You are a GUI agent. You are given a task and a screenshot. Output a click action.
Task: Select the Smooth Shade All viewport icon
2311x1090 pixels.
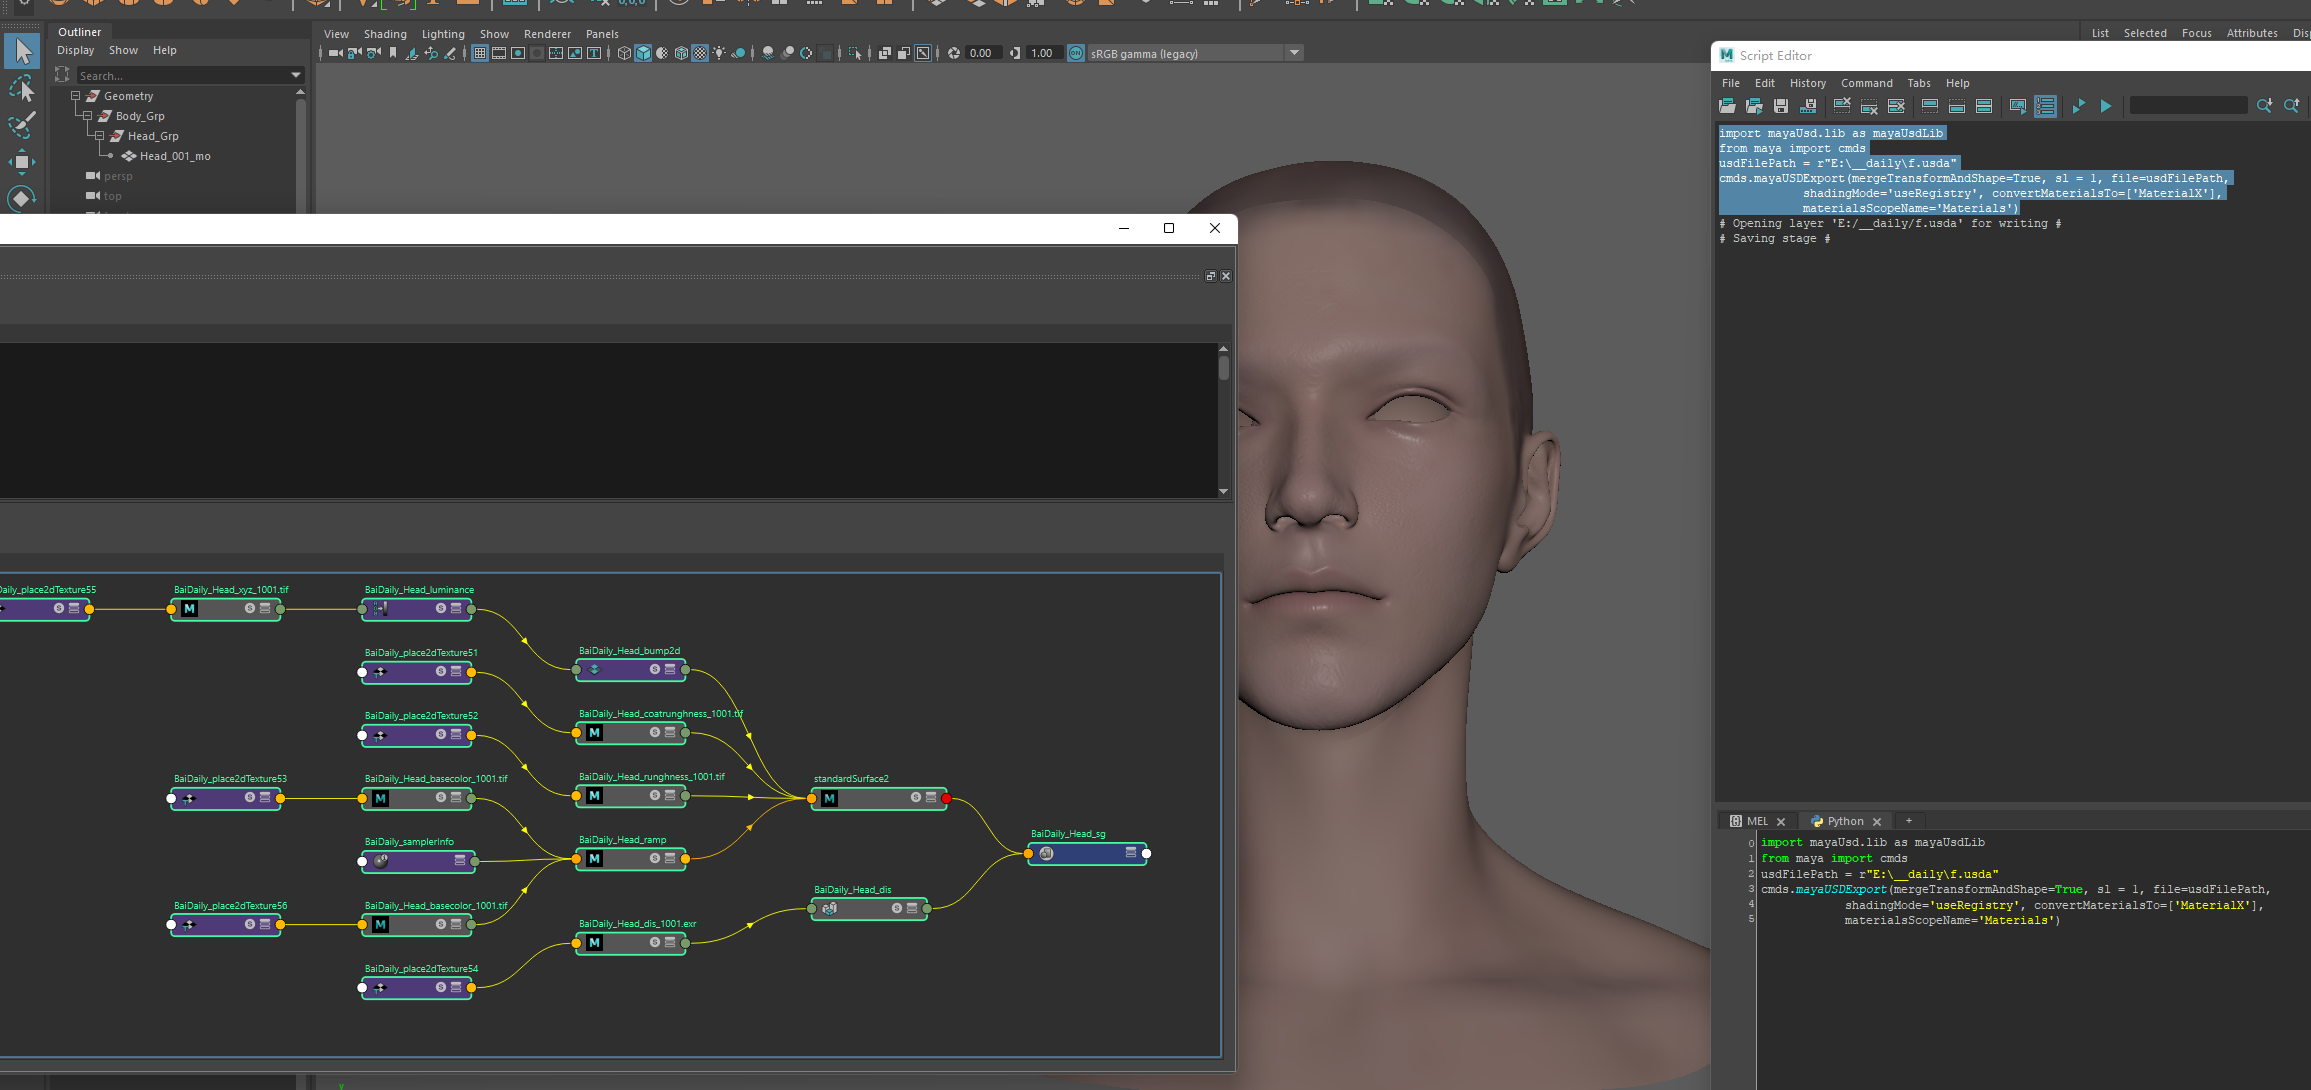click(x=643, y=53)
